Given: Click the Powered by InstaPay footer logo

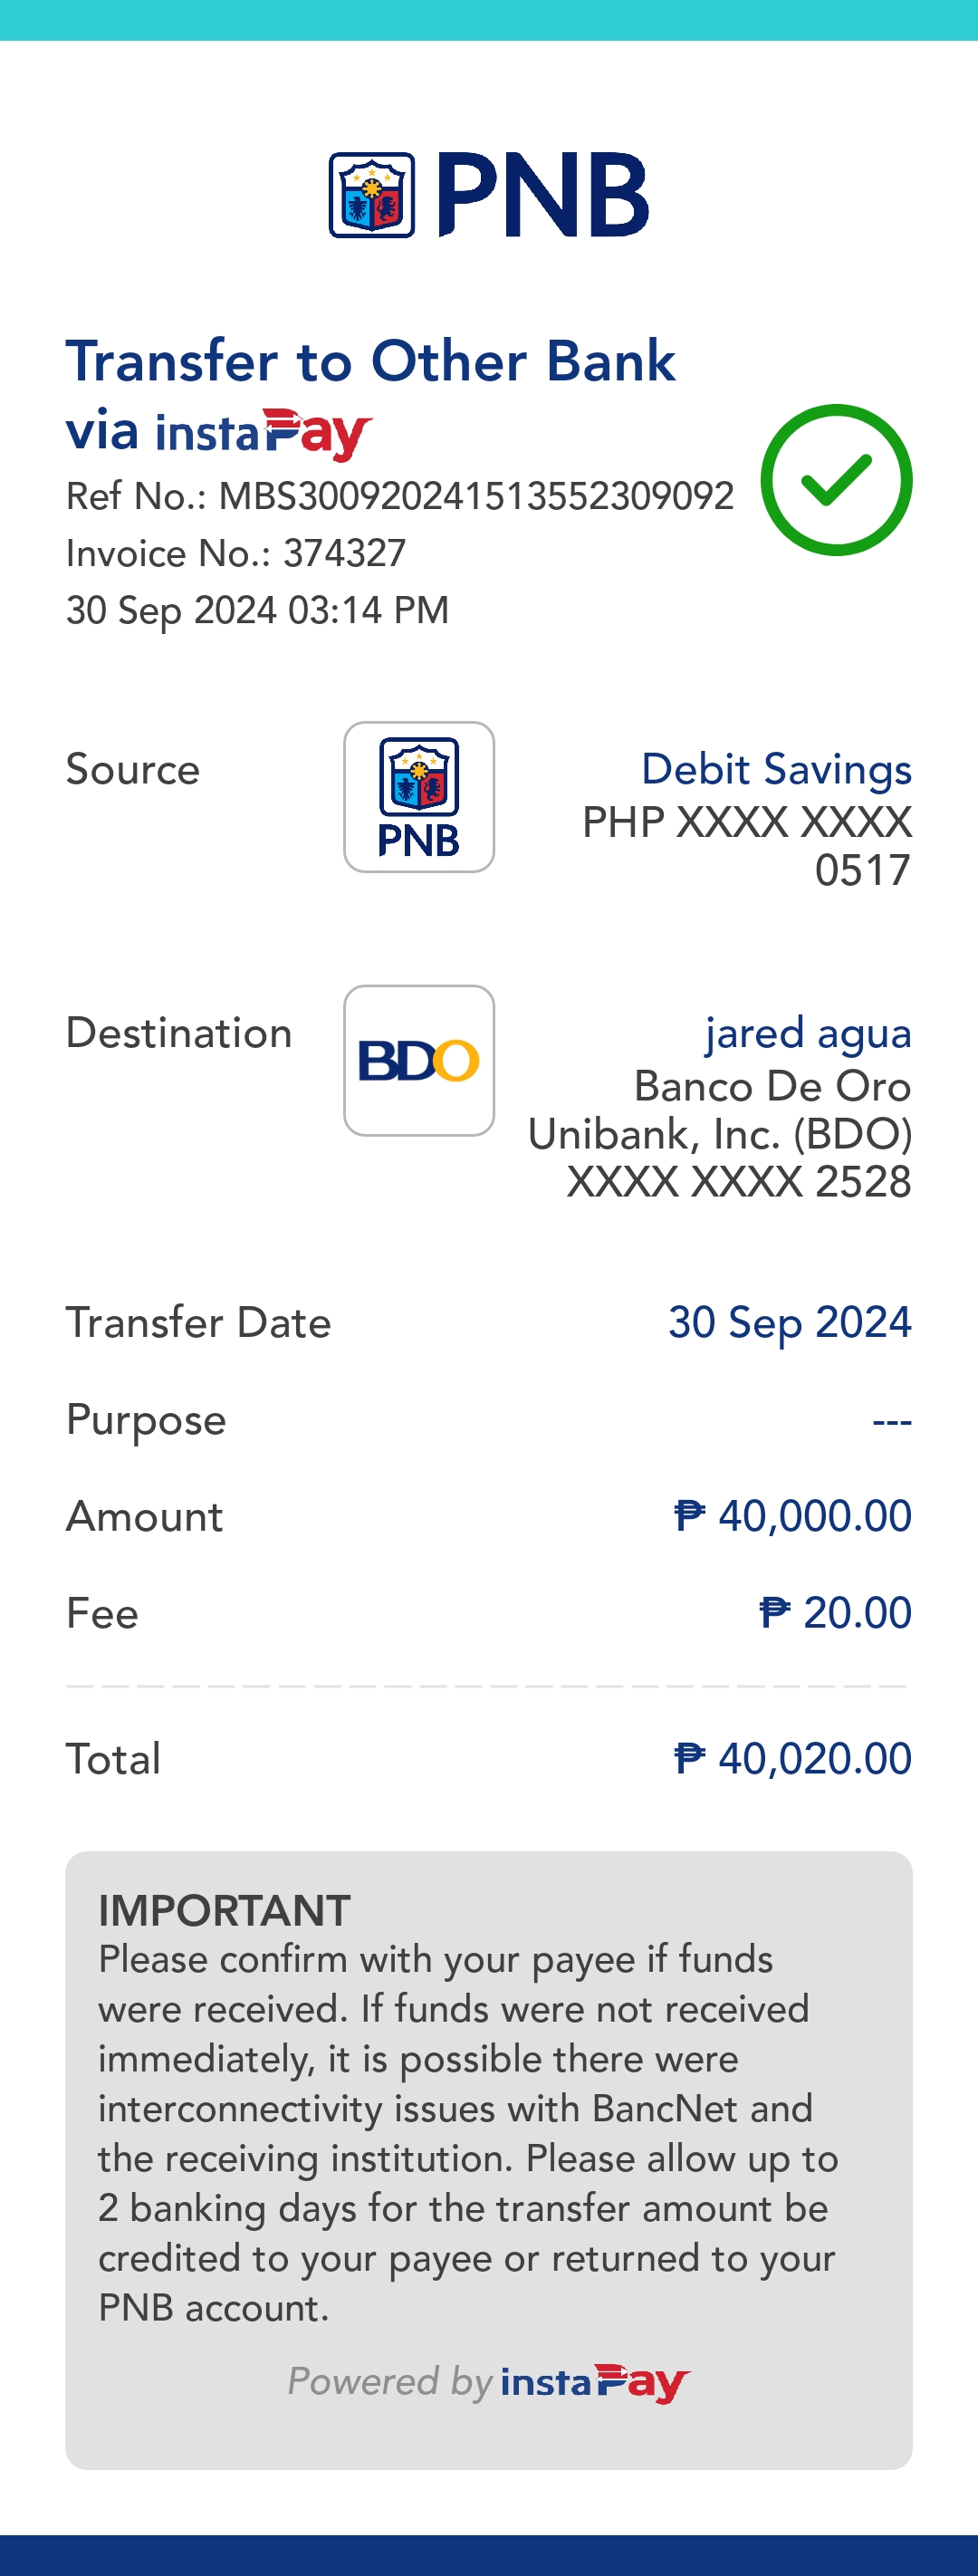Looking at the screenshot, I should [594, 2383].
